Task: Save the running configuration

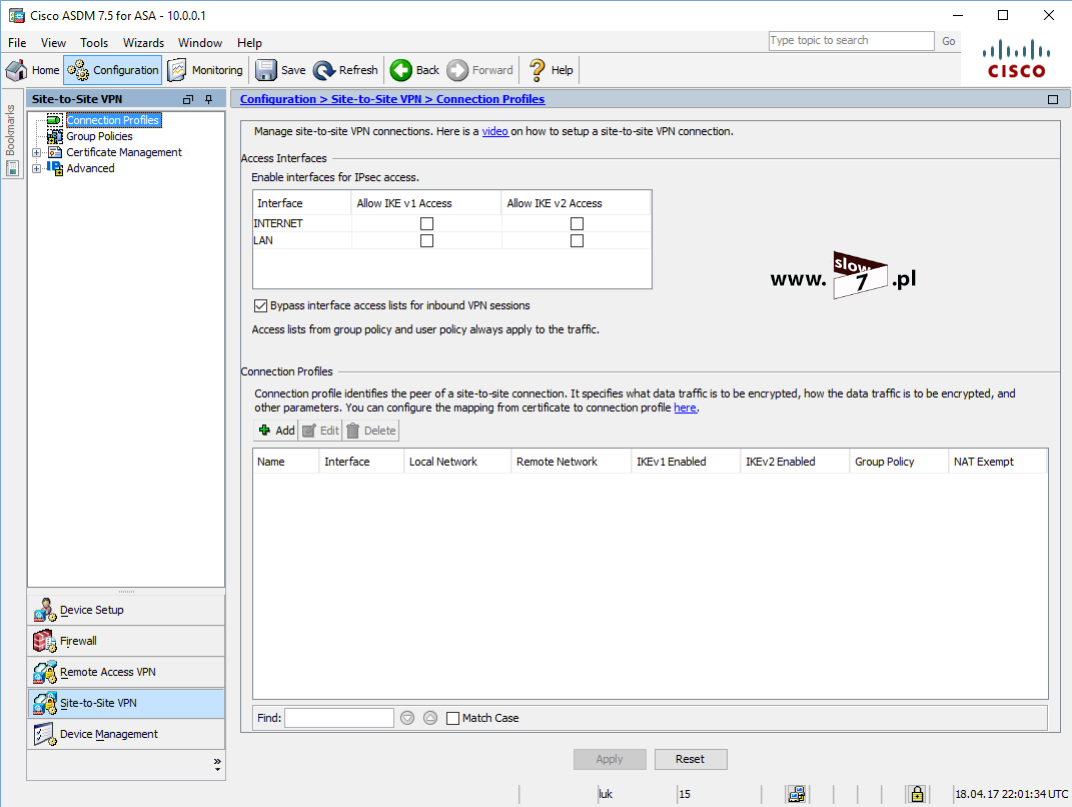Action: point(281,70)
